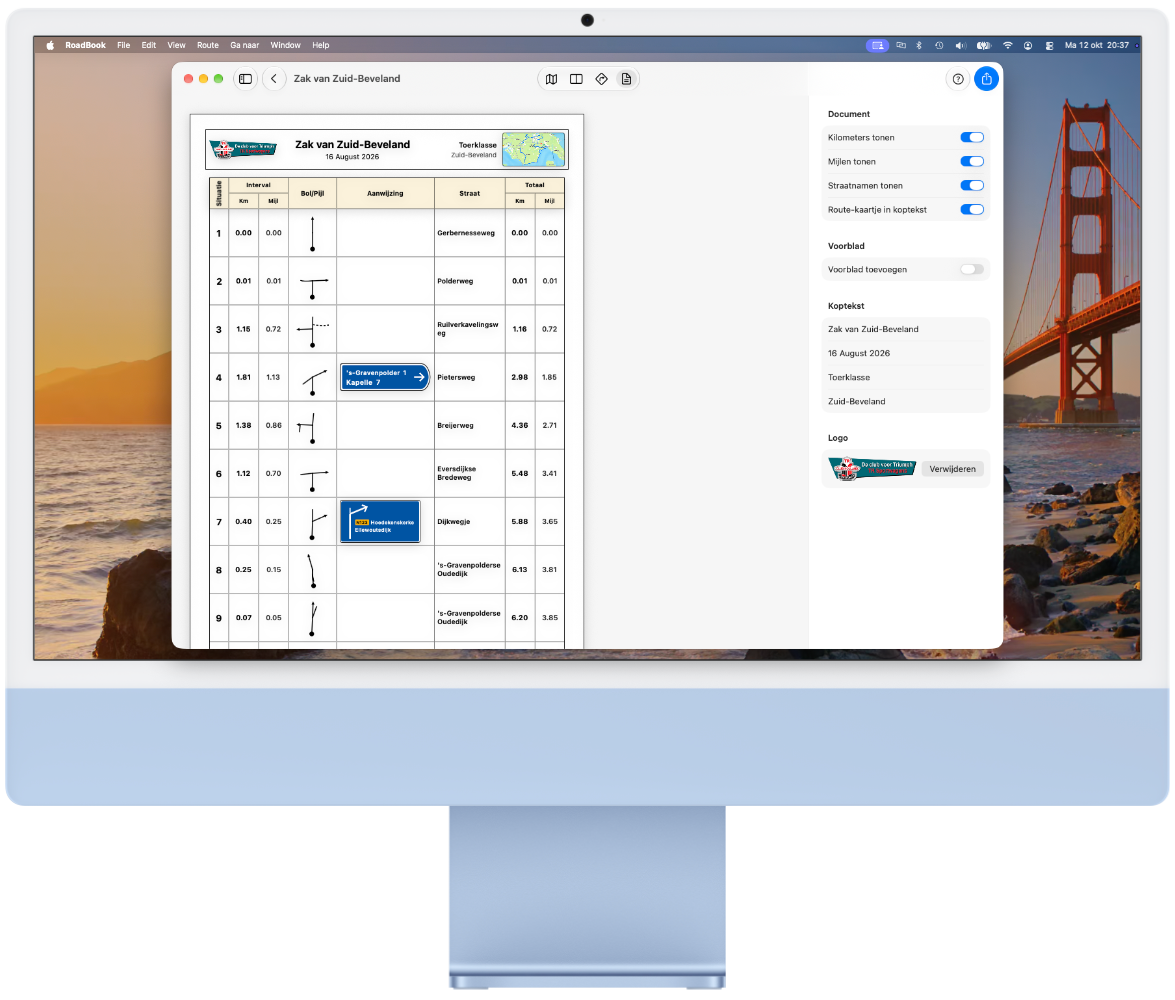1175x1000 pixels.
Task: Open the RoadBook app menu
Action: pos(85,45)
